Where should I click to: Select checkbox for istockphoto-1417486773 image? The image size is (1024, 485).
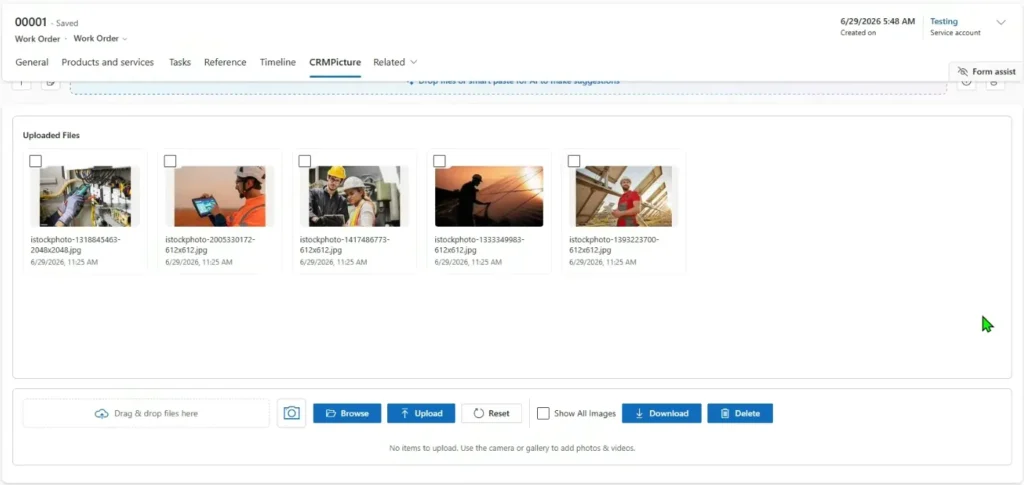(x=304, y=161)
